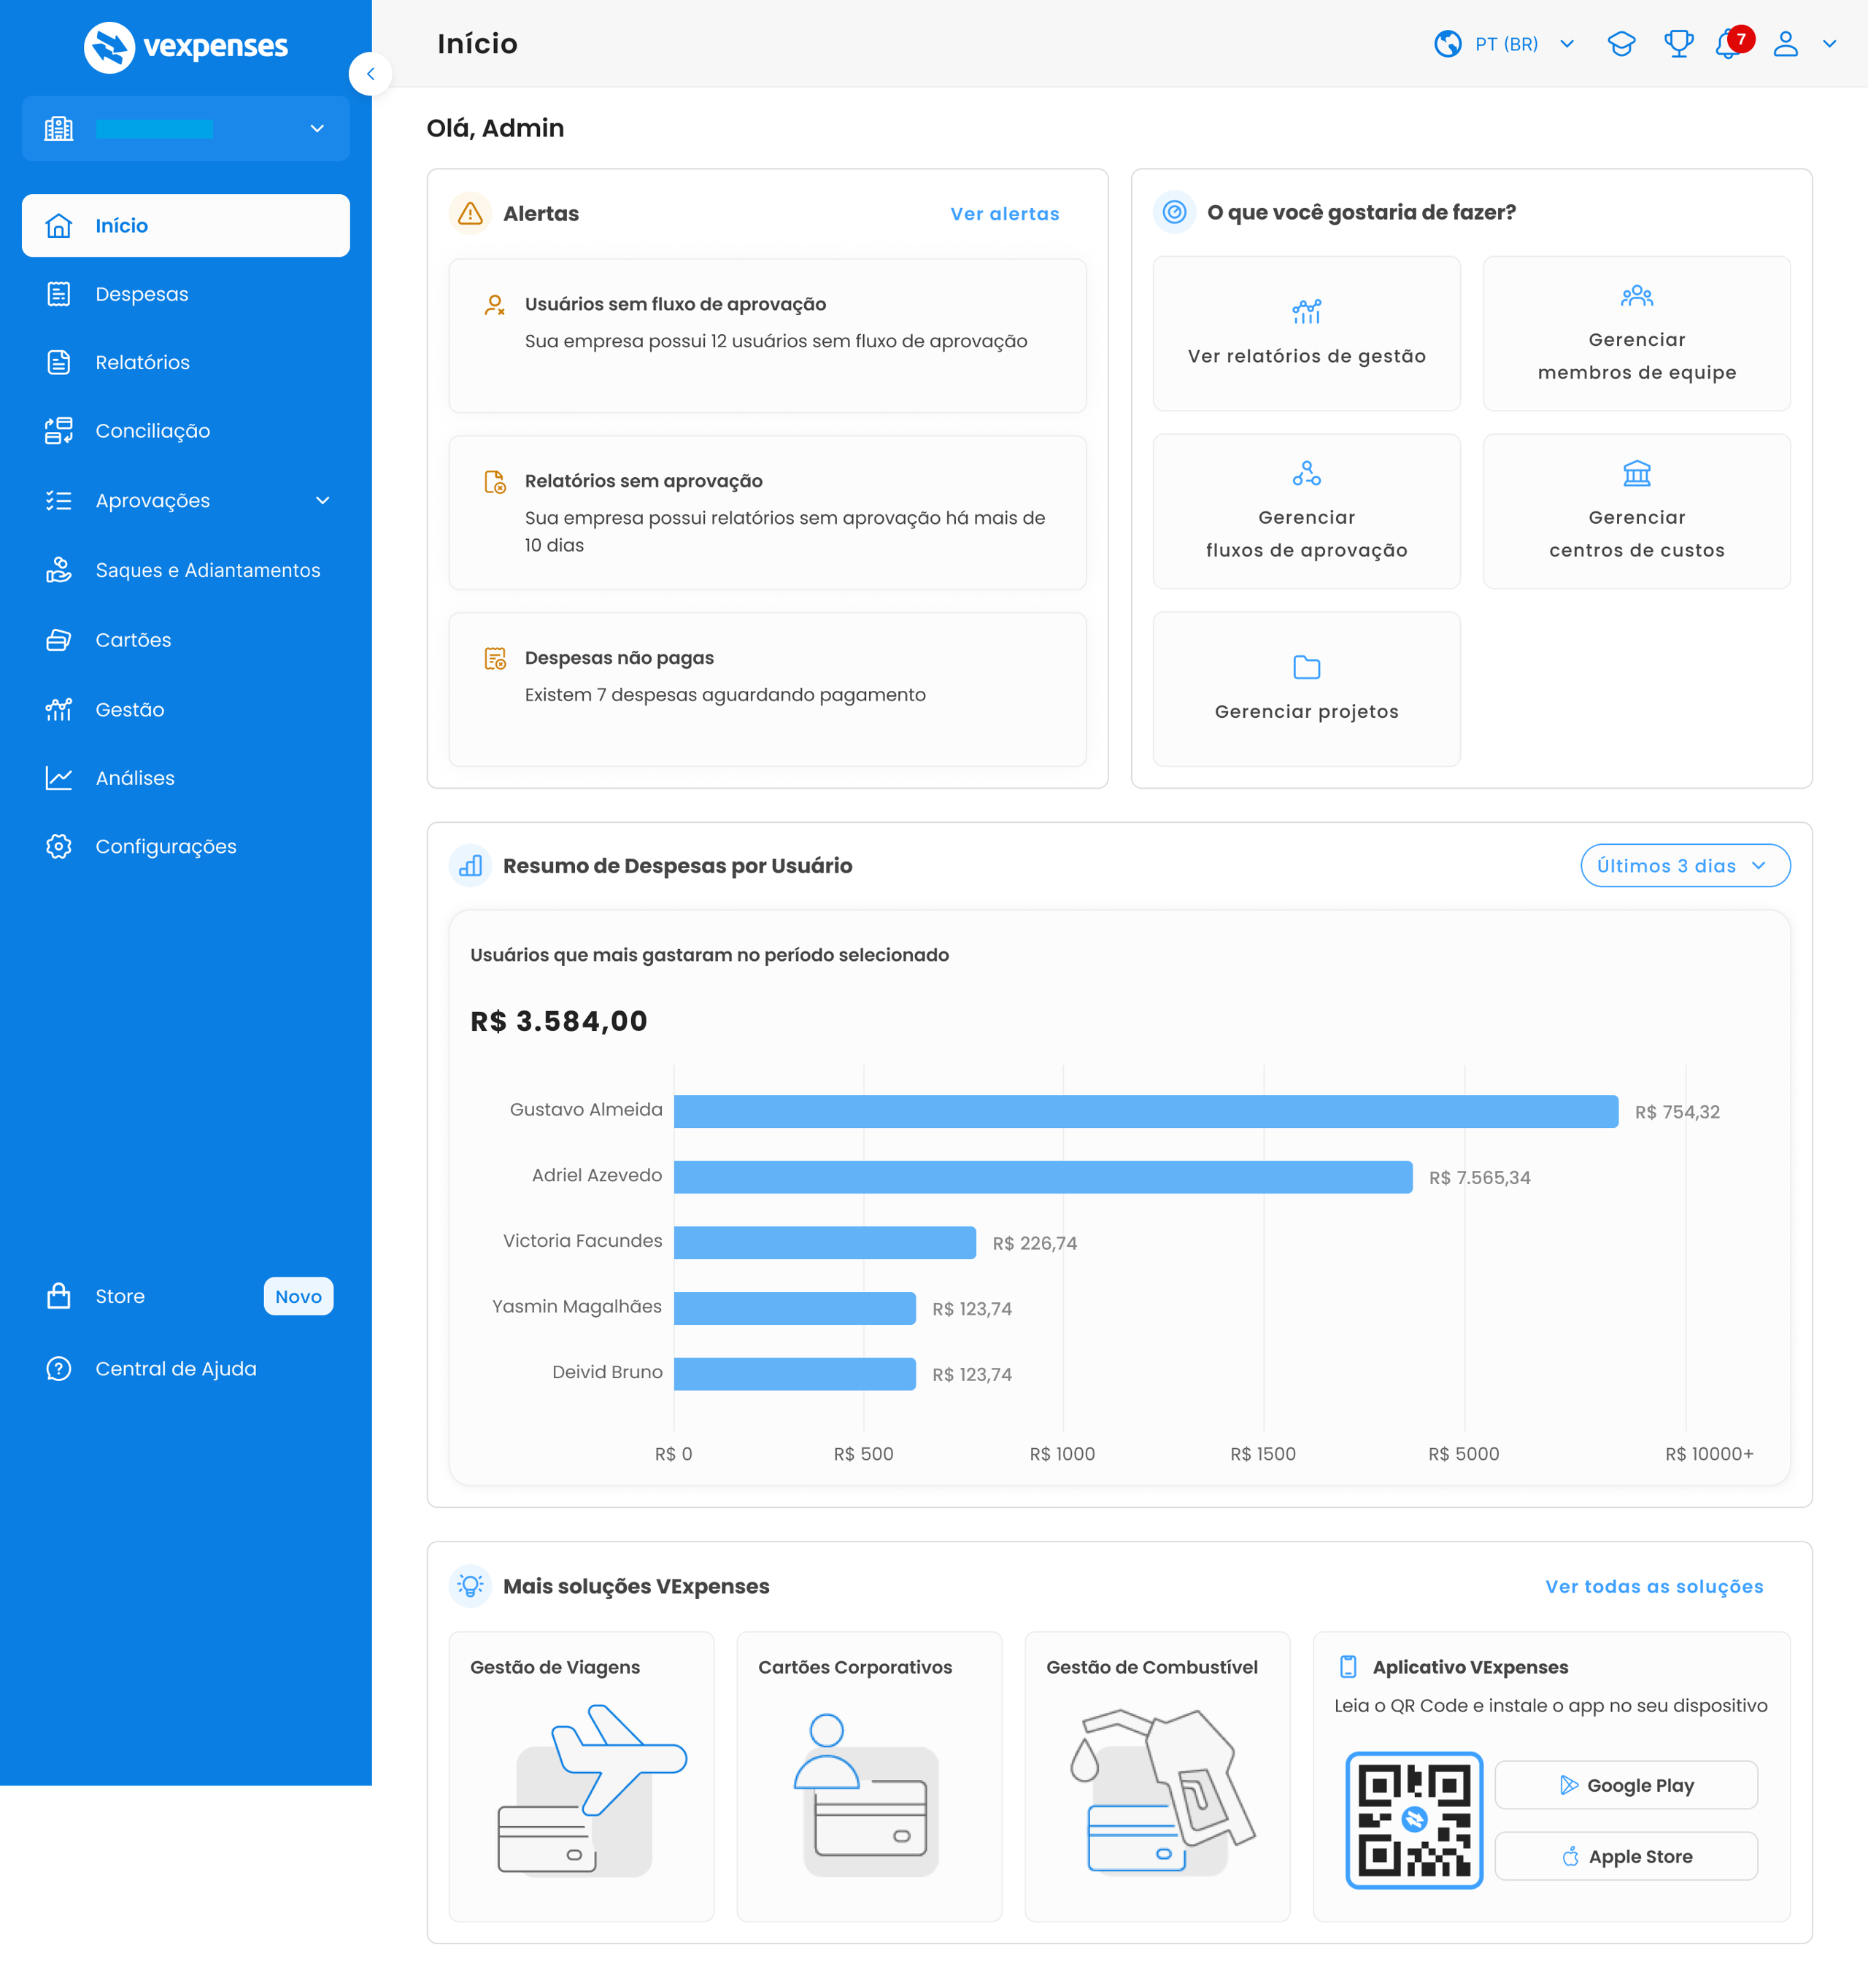
Task: Click Deivid Bruno's bar in chart
Action: (795, 1374)
